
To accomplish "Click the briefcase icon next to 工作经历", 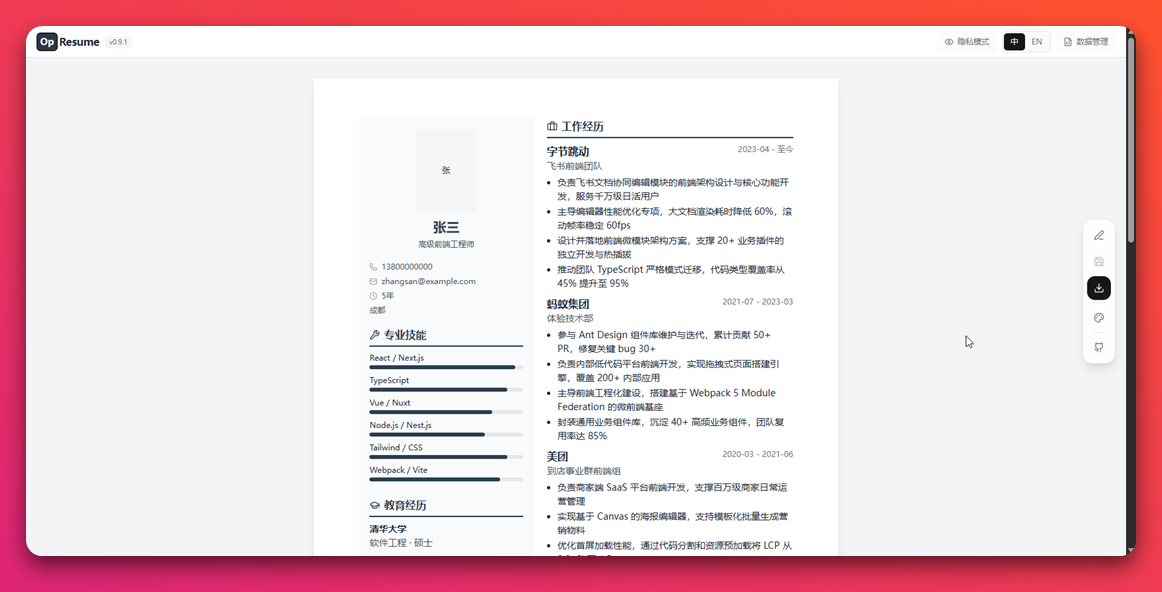I will (x=552, y=125).
